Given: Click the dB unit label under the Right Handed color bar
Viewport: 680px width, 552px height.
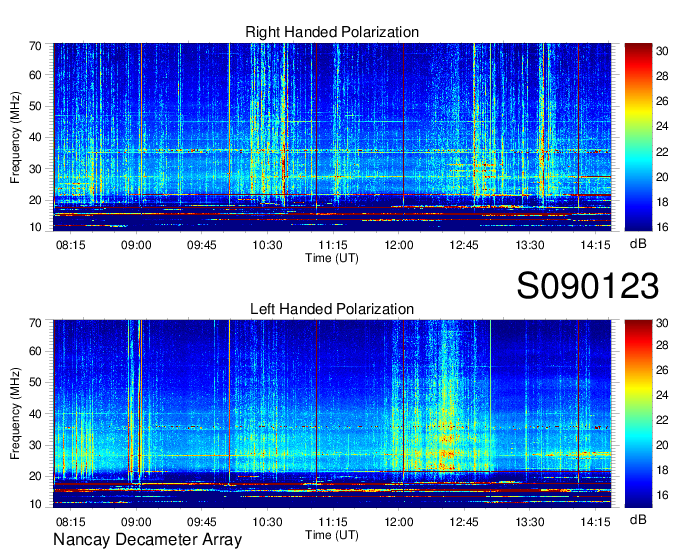Looking at the screenshot, I should pyautogui.click(x=638, y=244).
